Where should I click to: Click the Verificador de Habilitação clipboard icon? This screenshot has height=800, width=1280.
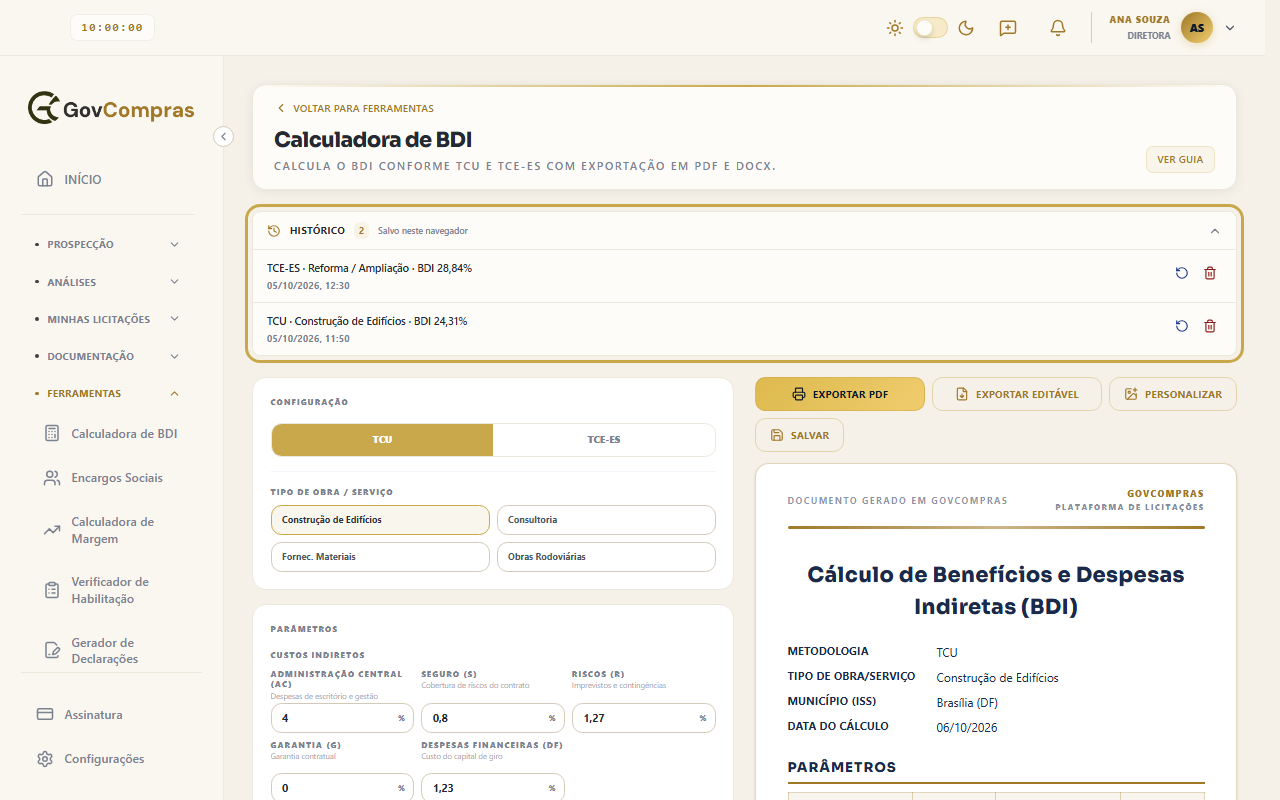pyautogui.click(x=52, y=590)
